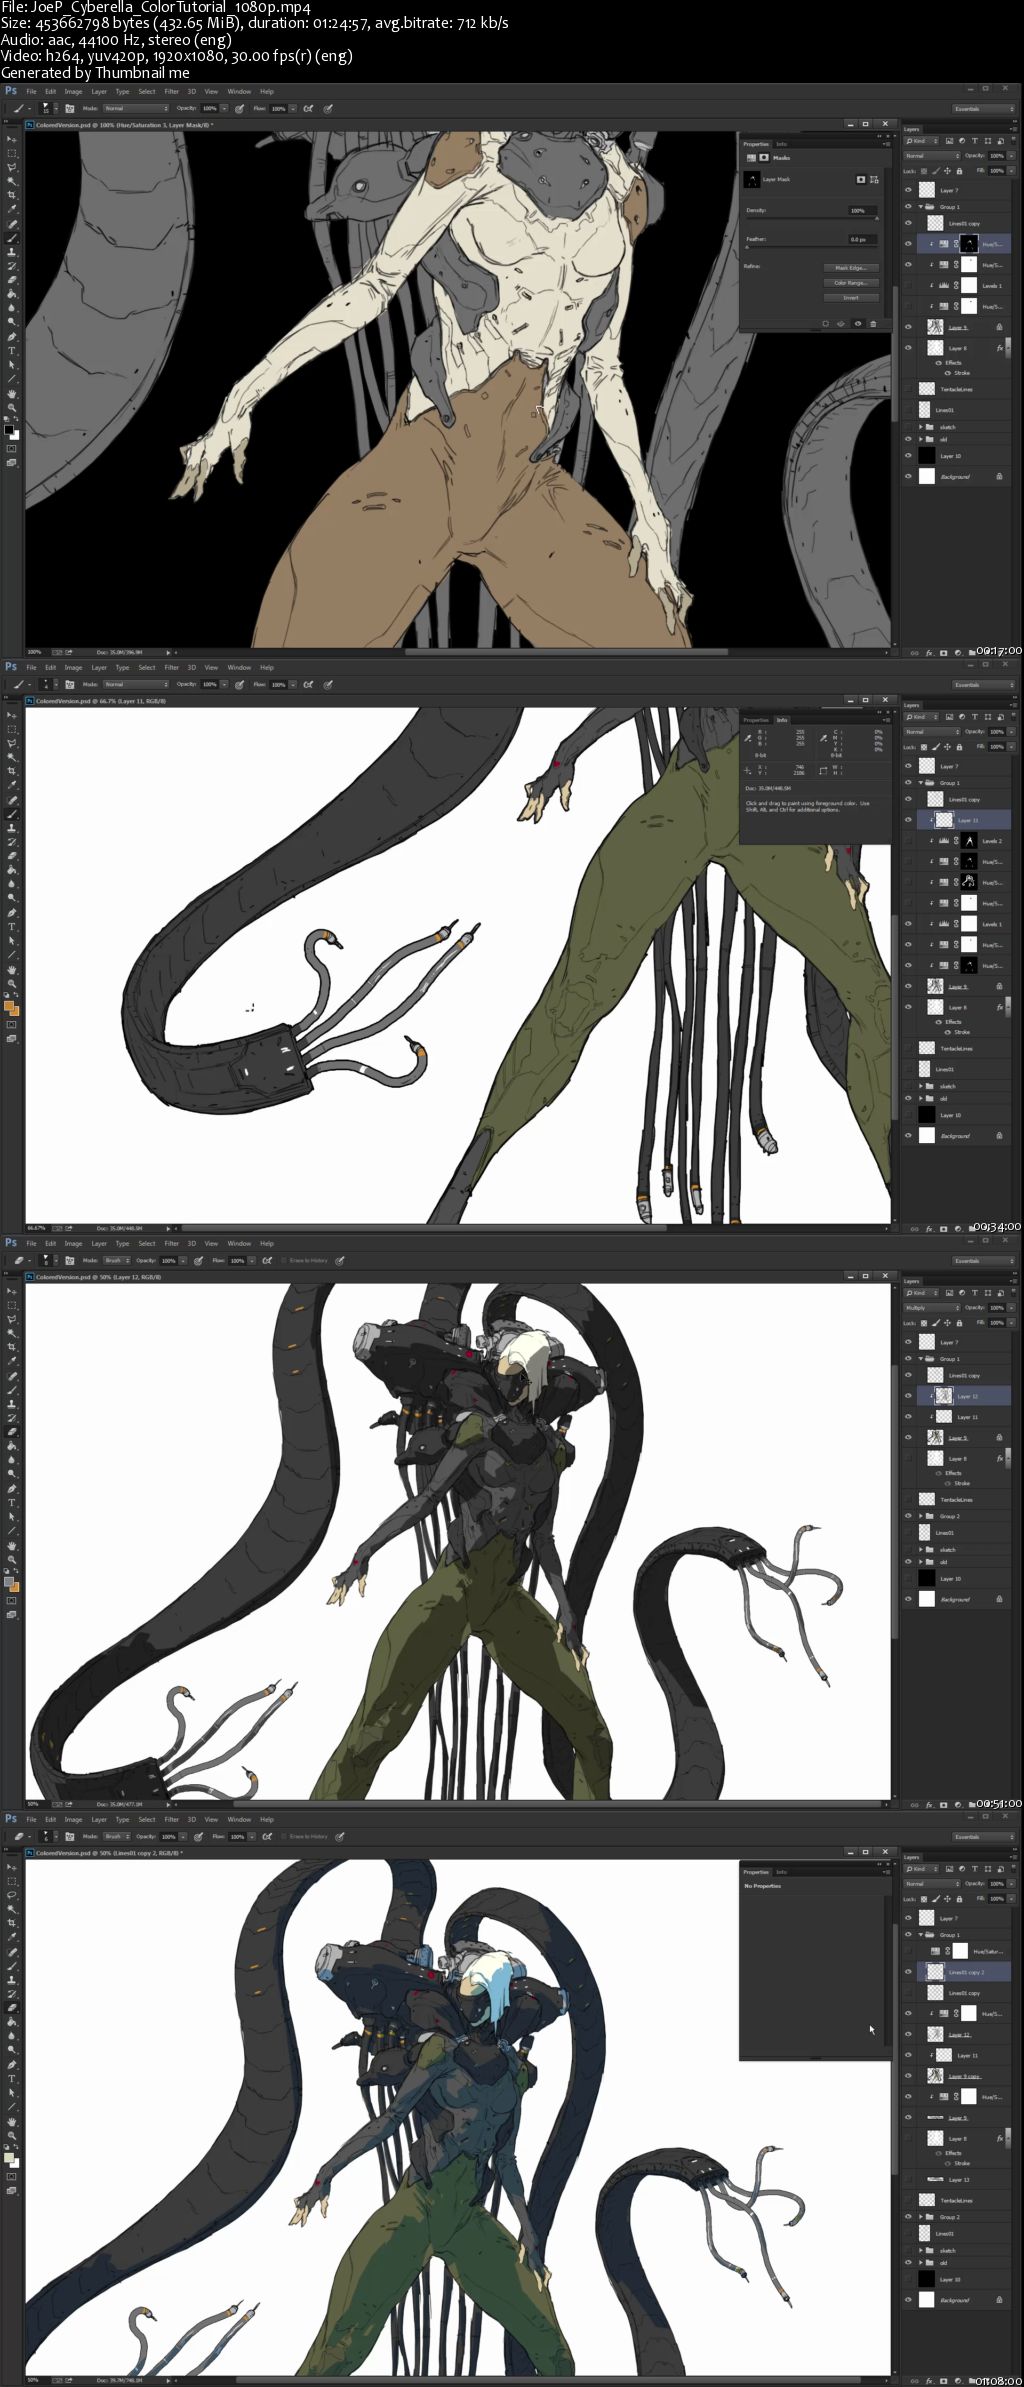Select the Layer 9 copy layer in the 01:08:00 frame
This screenshot has height=2387, width=1024.
pyautogui.click(x=958, y=2076)
